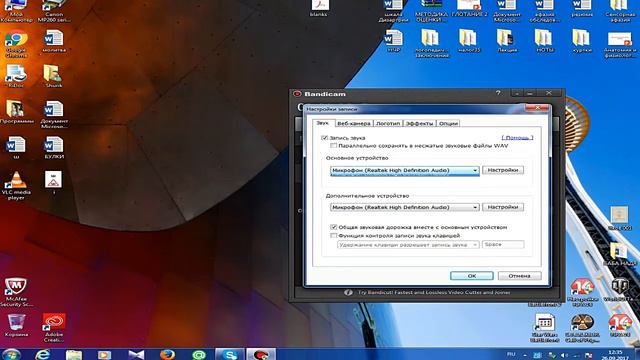This screenshot has height=360, width=640.
Task: Open the ГЛОТАНИЕ 2 presentation file
Action: (x=469, y=9)
